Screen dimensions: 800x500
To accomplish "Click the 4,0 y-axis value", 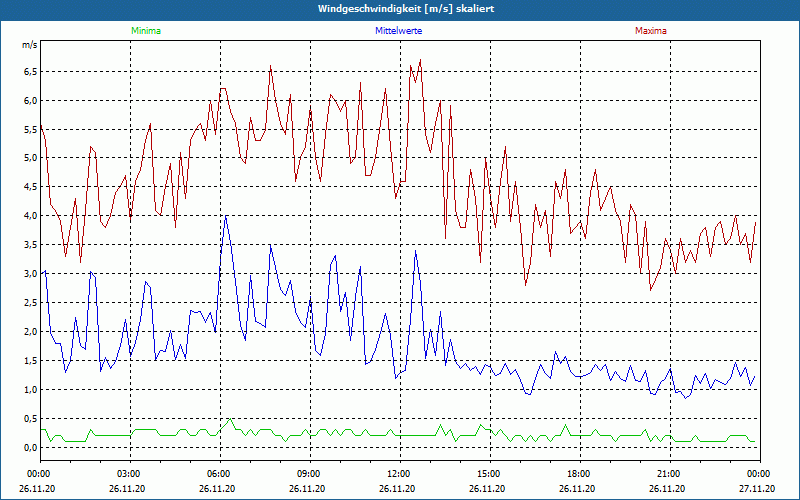I will (x=31, y=216).
